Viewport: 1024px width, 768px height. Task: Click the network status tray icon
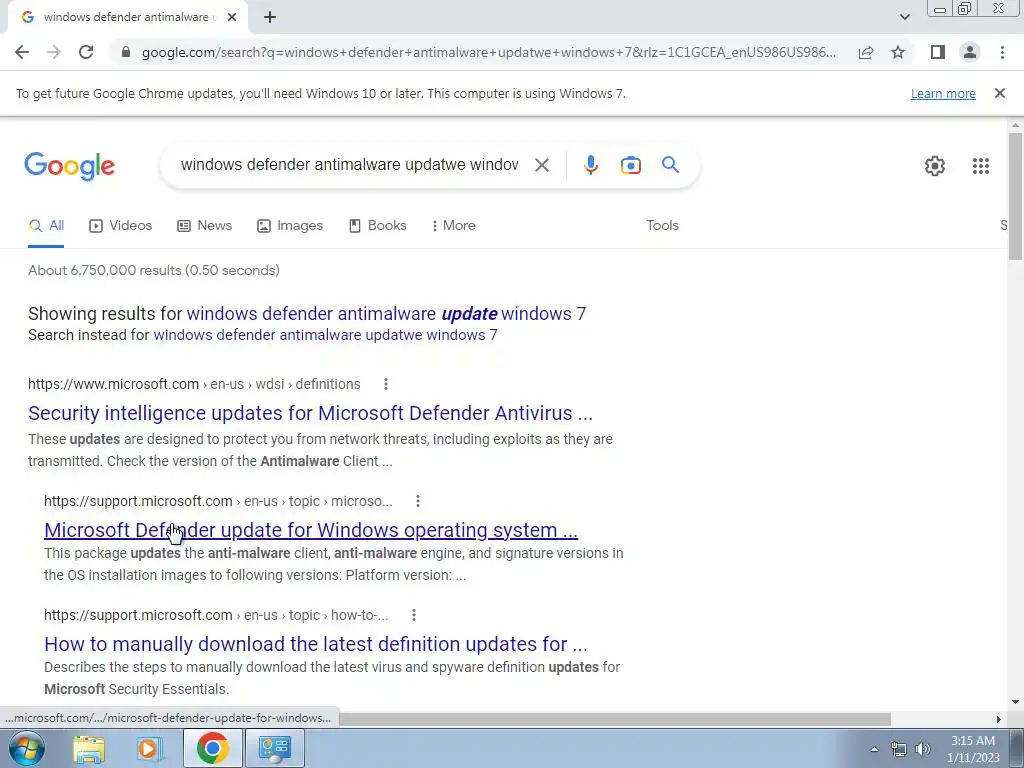coord(899,749)
